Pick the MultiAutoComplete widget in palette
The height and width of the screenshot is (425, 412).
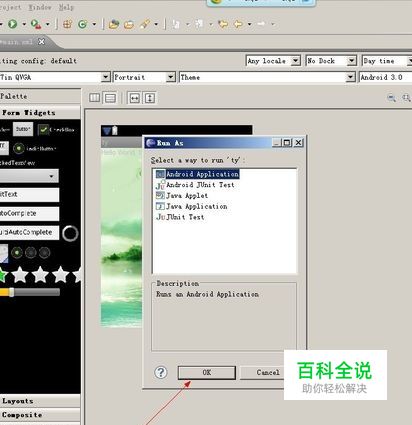pos(29,232)
